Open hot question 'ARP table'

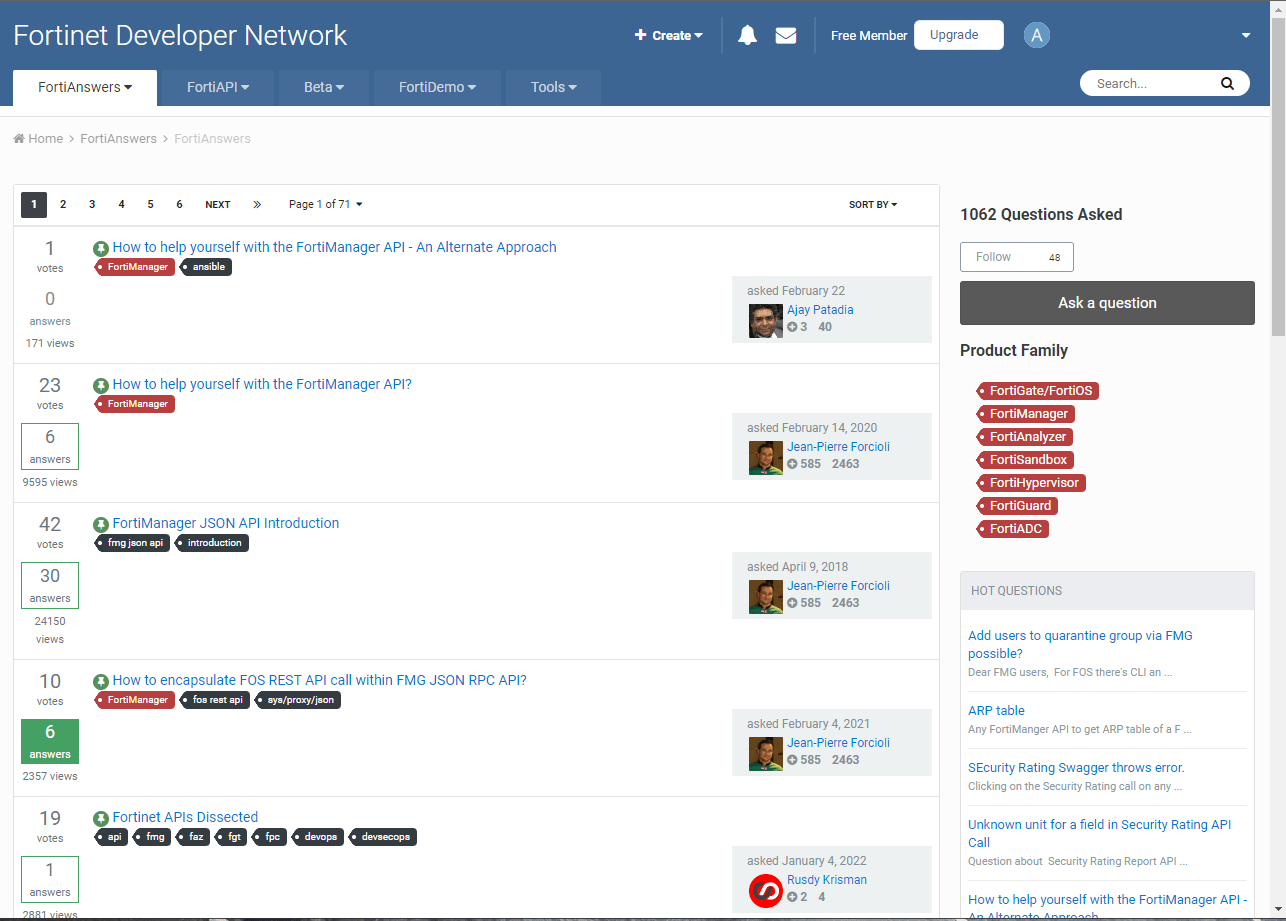click(x=996, y=711)
